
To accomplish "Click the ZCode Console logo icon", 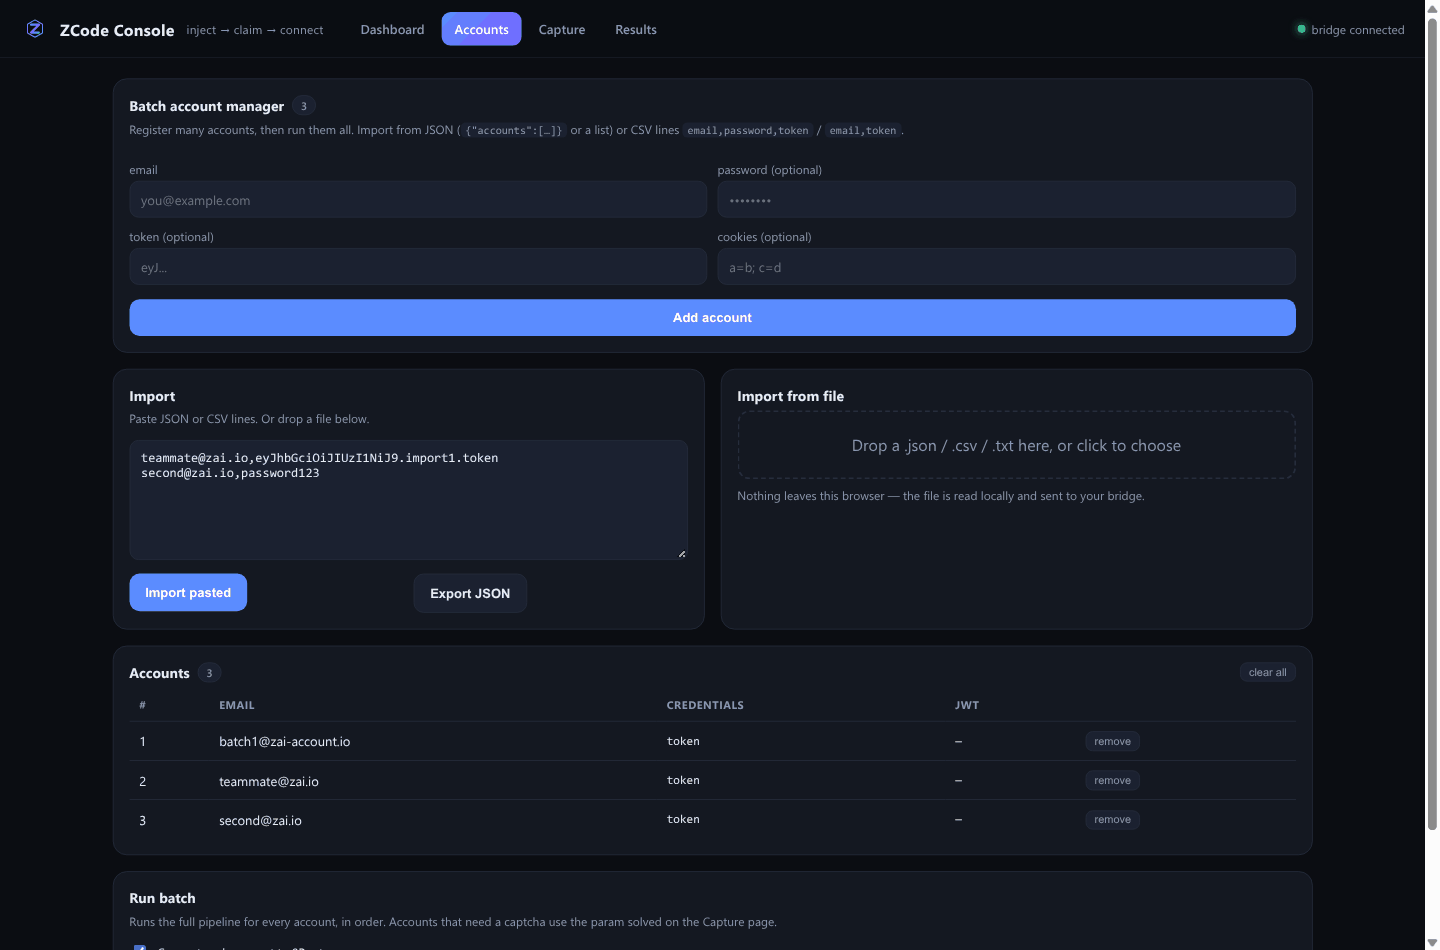I will pyautogui.click(x=35, y=29).
